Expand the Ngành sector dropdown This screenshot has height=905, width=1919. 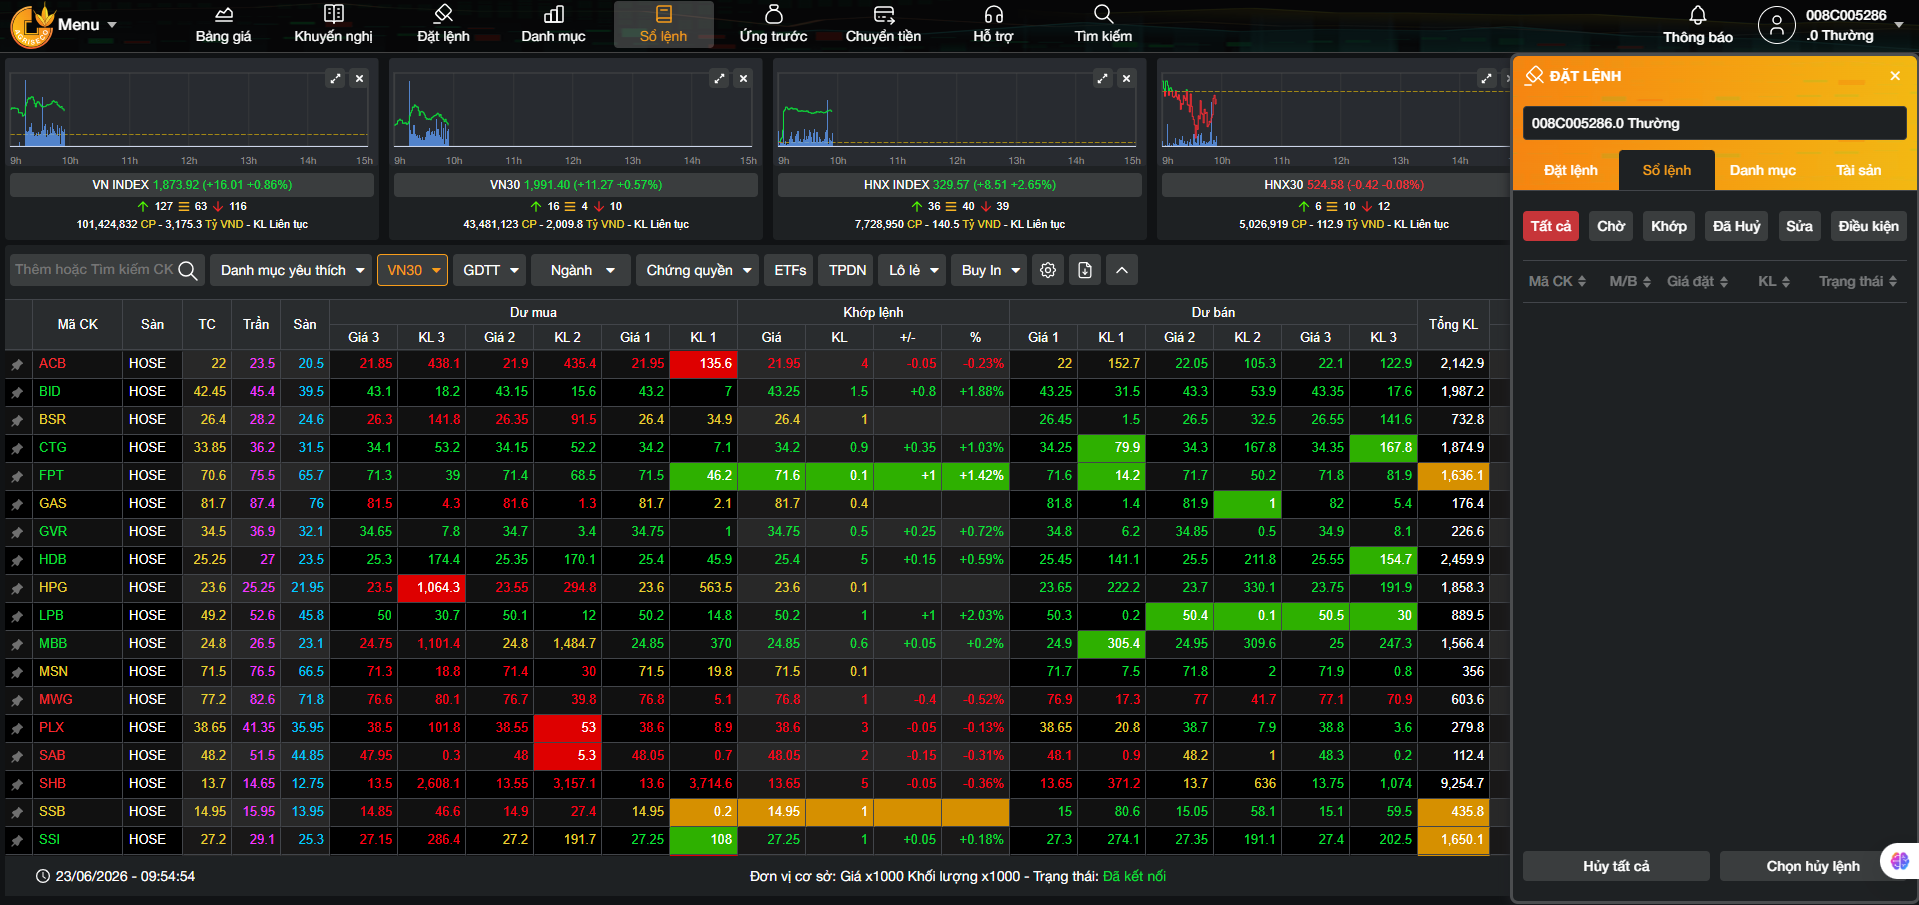[x=581, y=270]
